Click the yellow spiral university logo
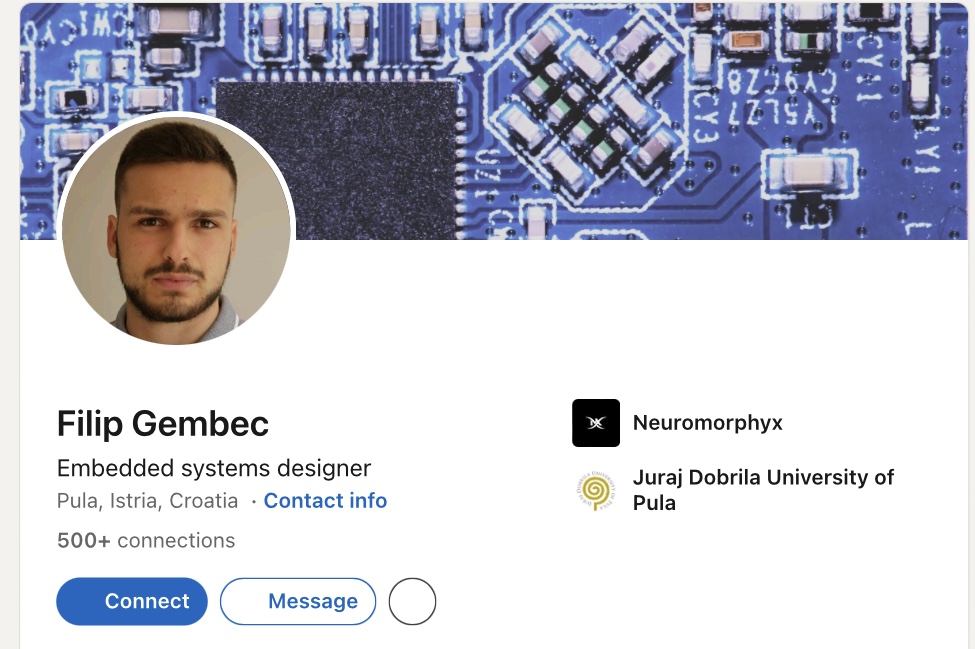This screenshot has height=649, width=975. (596, 490)
